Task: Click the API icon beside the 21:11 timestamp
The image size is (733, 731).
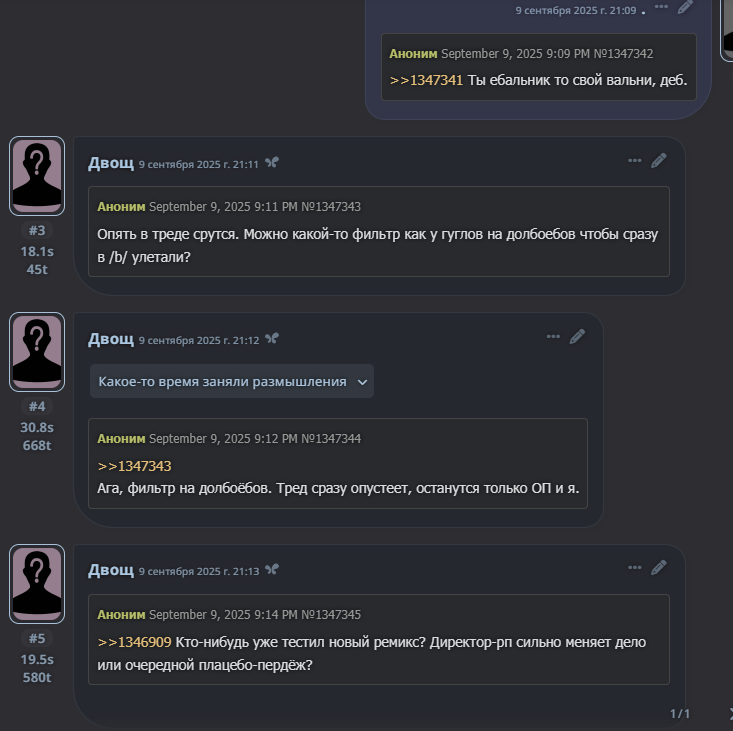Action: click(x=272, y=163)
